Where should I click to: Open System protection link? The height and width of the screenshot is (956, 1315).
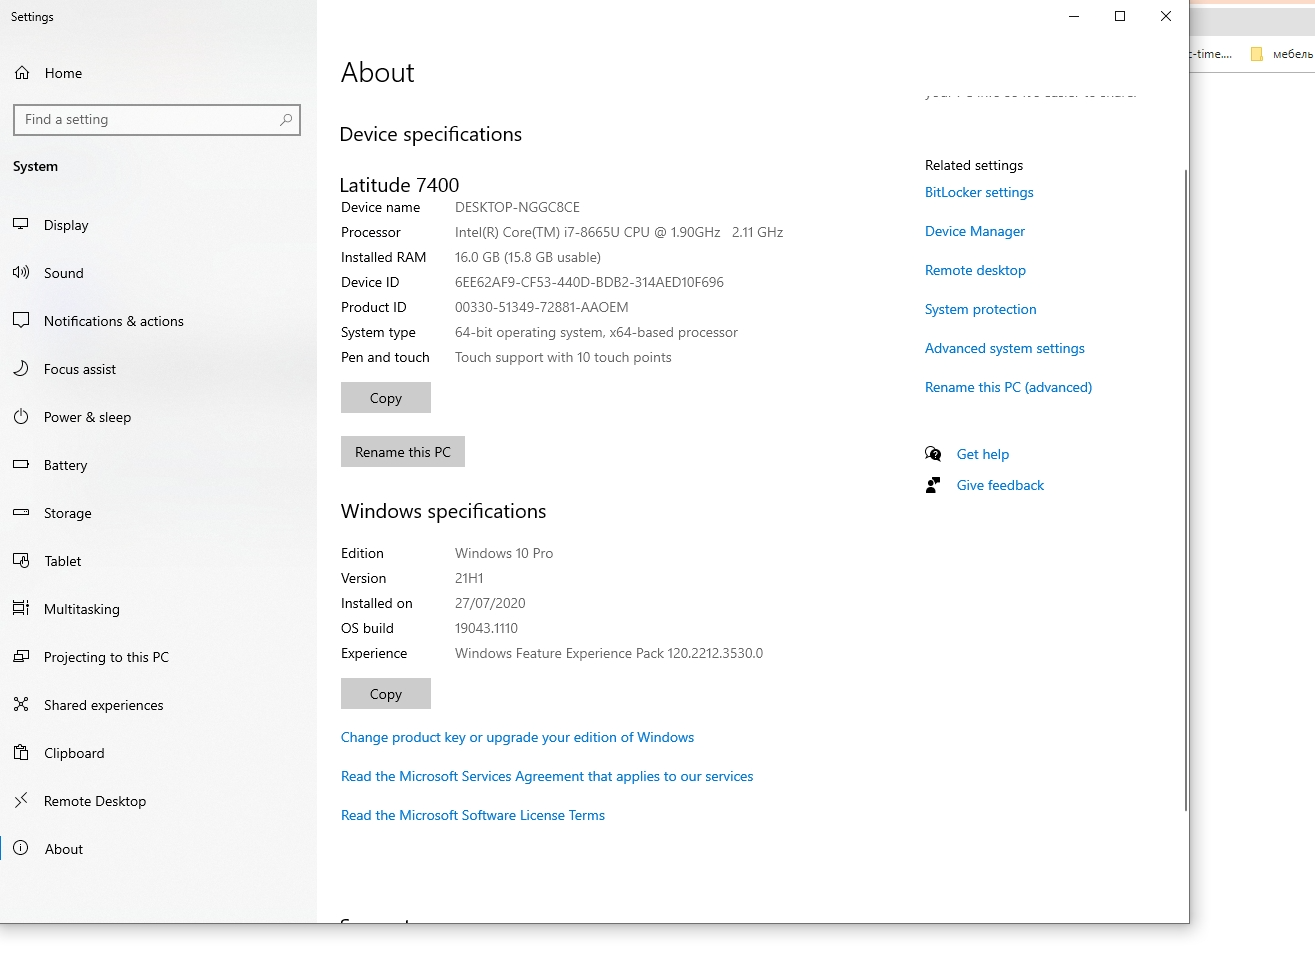tap(980, 309)
